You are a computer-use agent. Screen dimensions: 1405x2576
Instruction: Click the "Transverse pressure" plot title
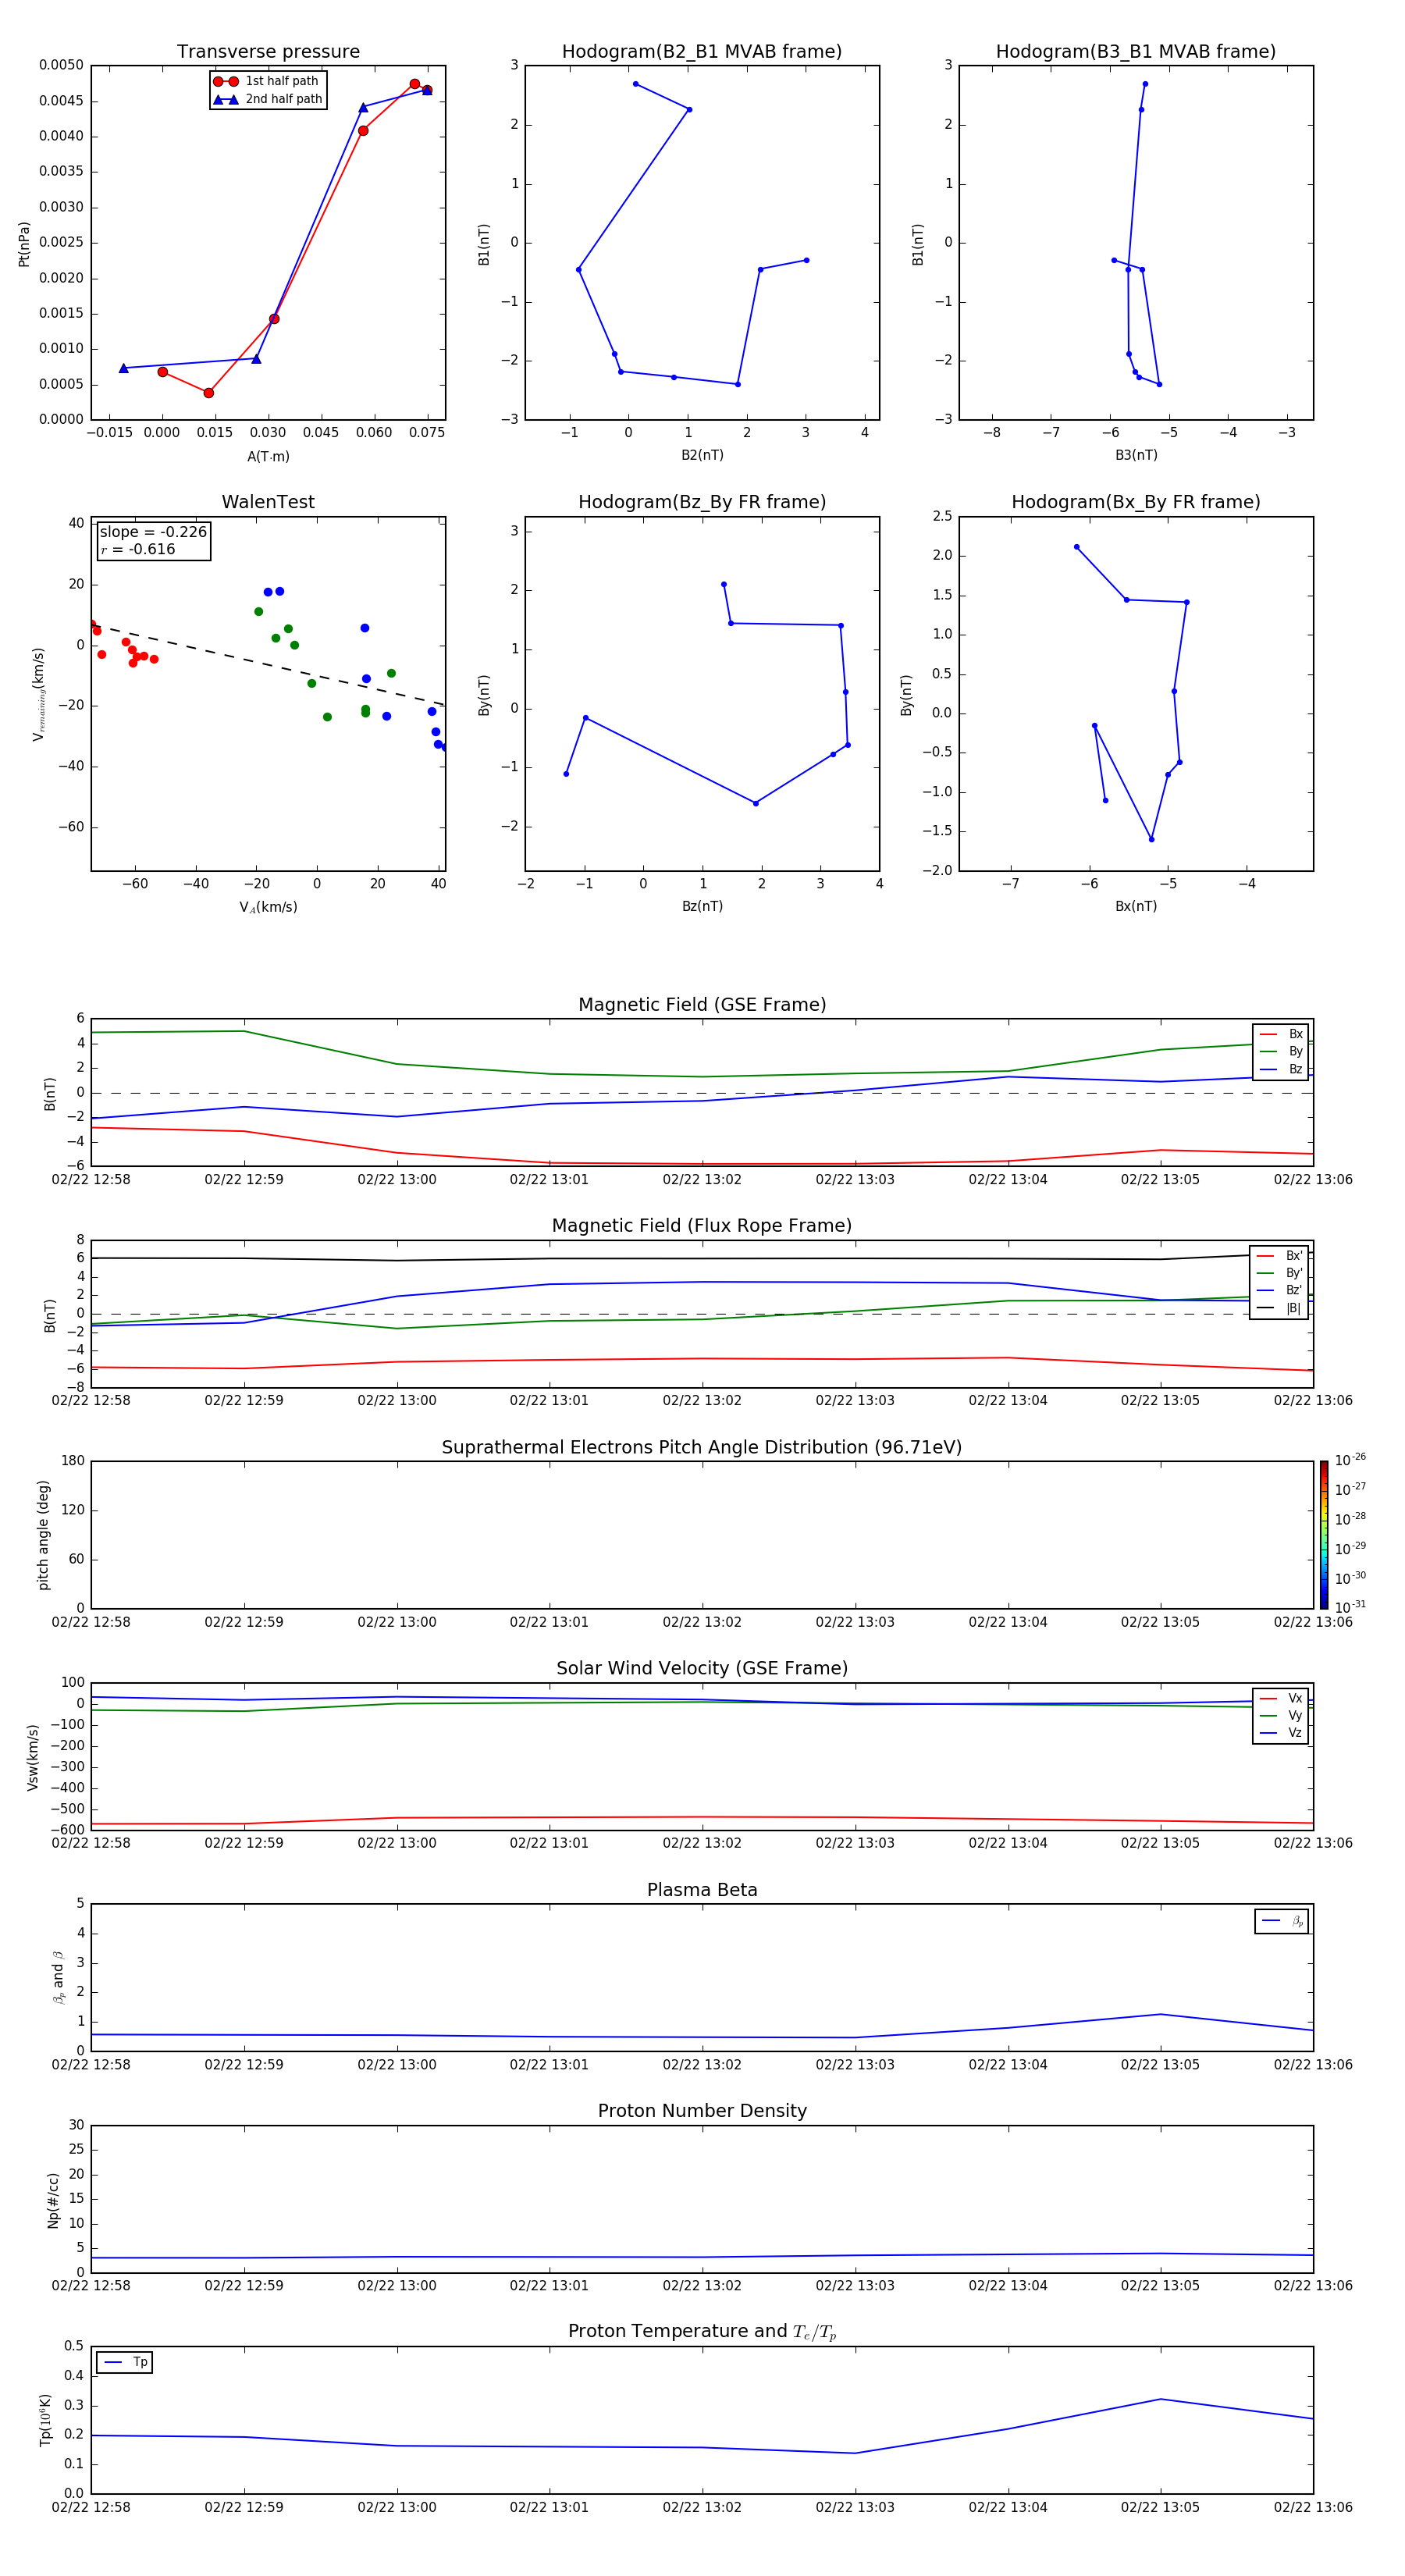pos(268,51)
